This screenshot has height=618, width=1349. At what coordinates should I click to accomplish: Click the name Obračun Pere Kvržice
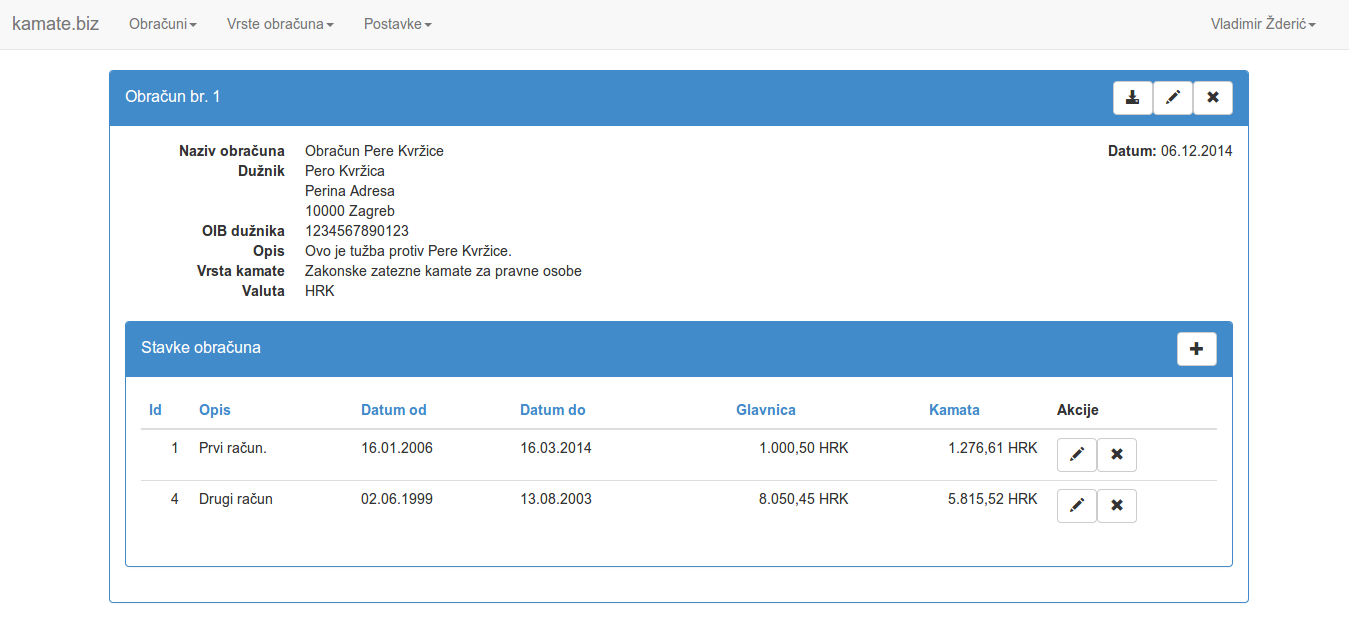click(x=374, y=151)
